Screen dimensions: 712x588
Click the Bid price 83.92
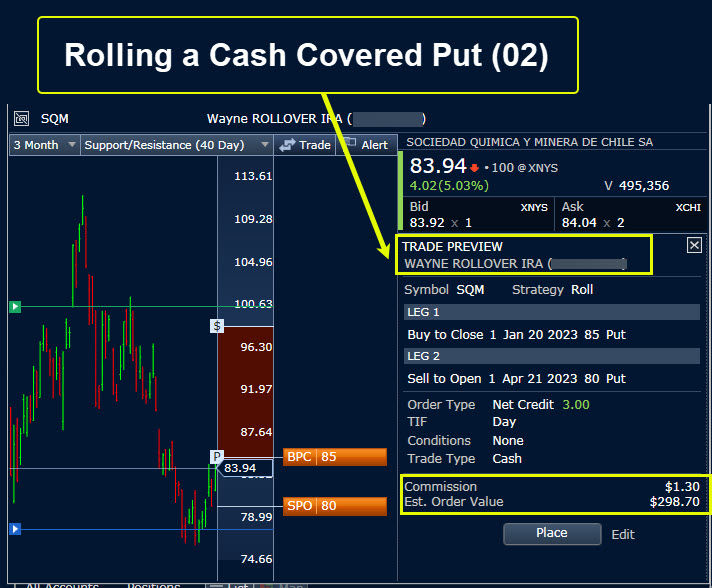click(x=428, y=223)
